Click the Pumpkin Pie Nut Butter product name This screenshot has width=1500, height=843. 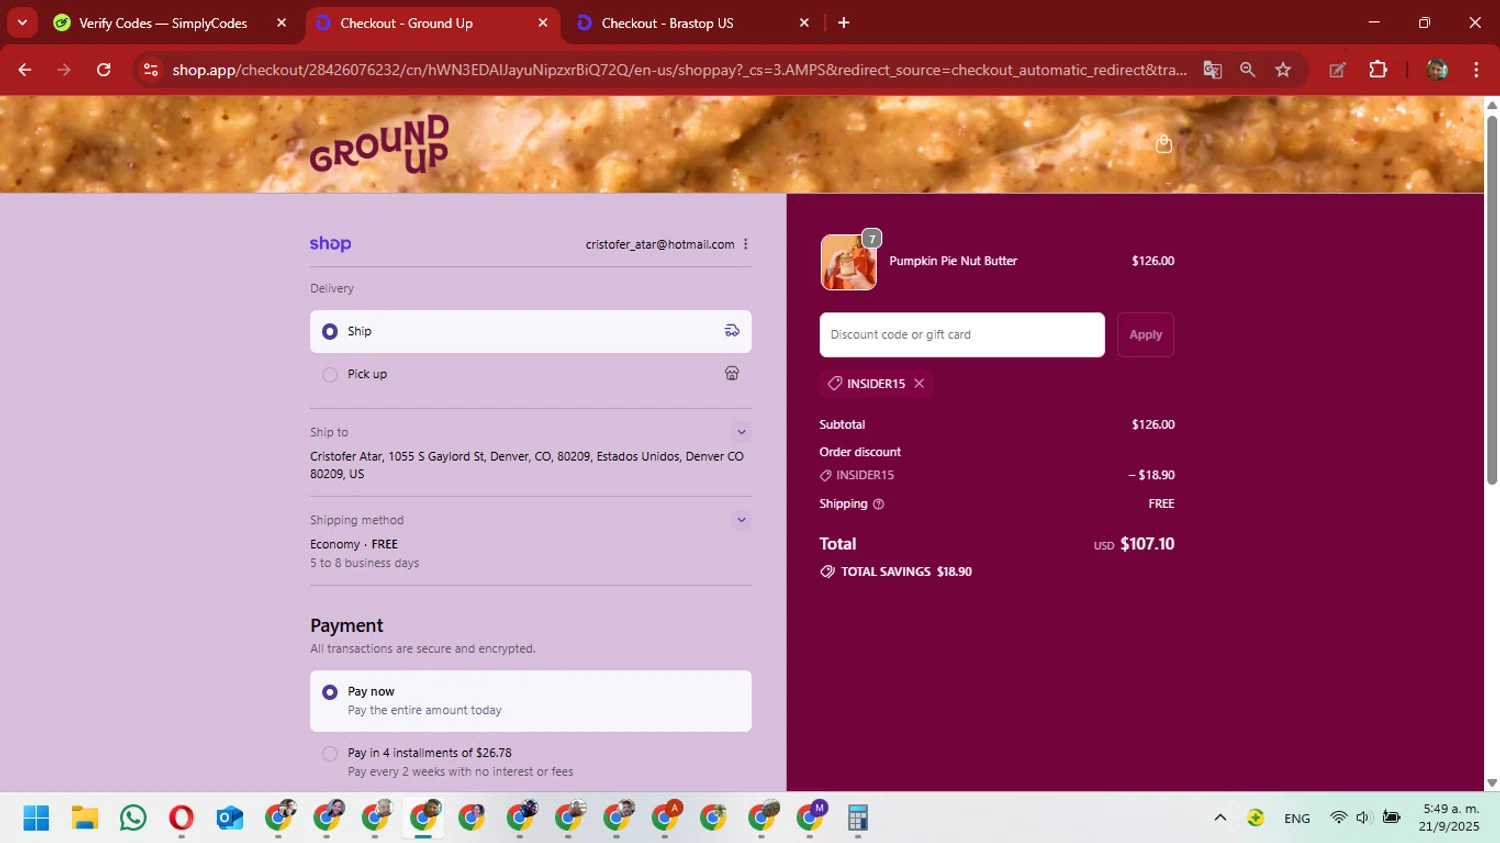953,261
